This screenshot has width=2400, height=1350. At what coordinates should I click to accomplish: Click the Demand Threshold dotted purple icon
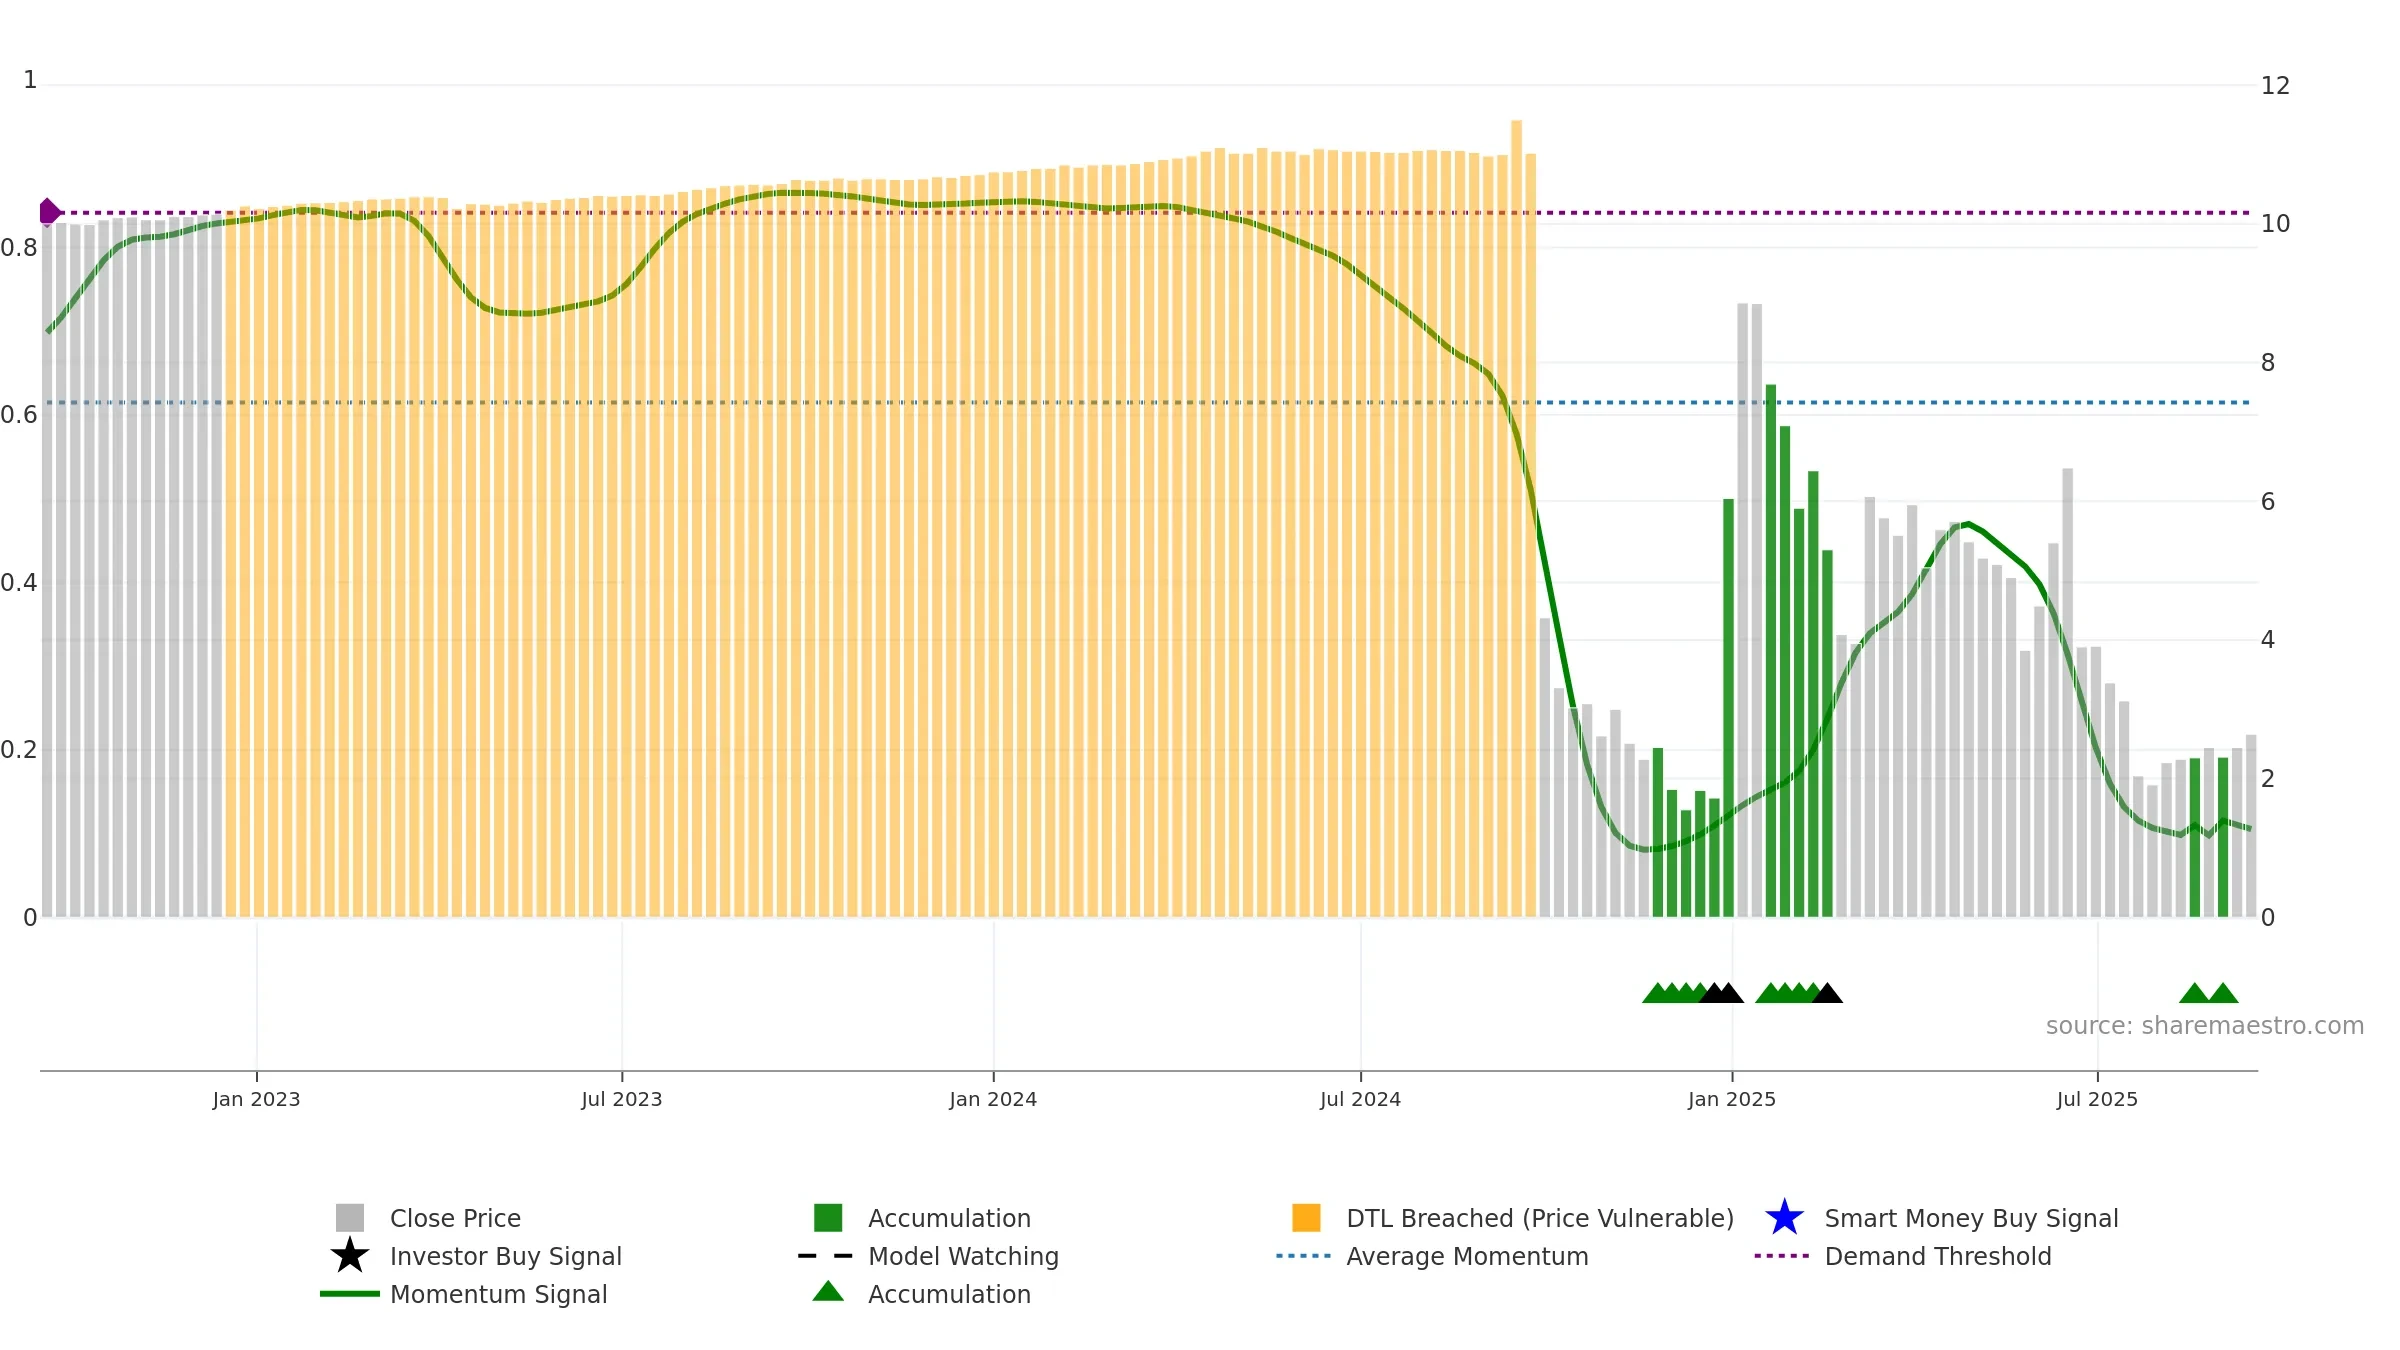[1782, 1256]
